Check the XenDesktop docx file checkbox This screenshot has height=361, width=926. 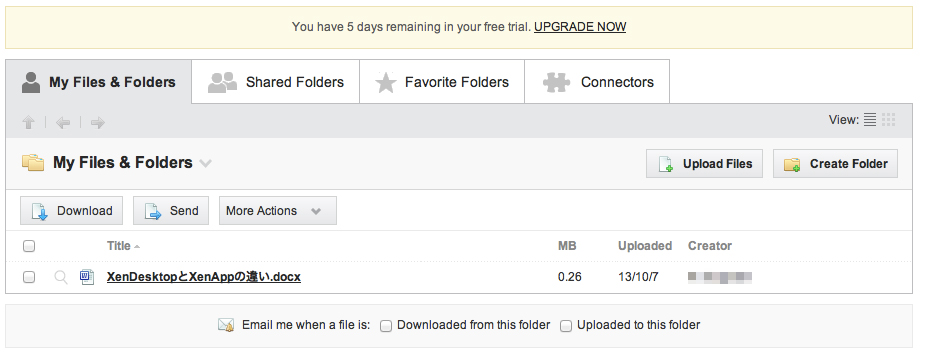(x=28, y=277)
